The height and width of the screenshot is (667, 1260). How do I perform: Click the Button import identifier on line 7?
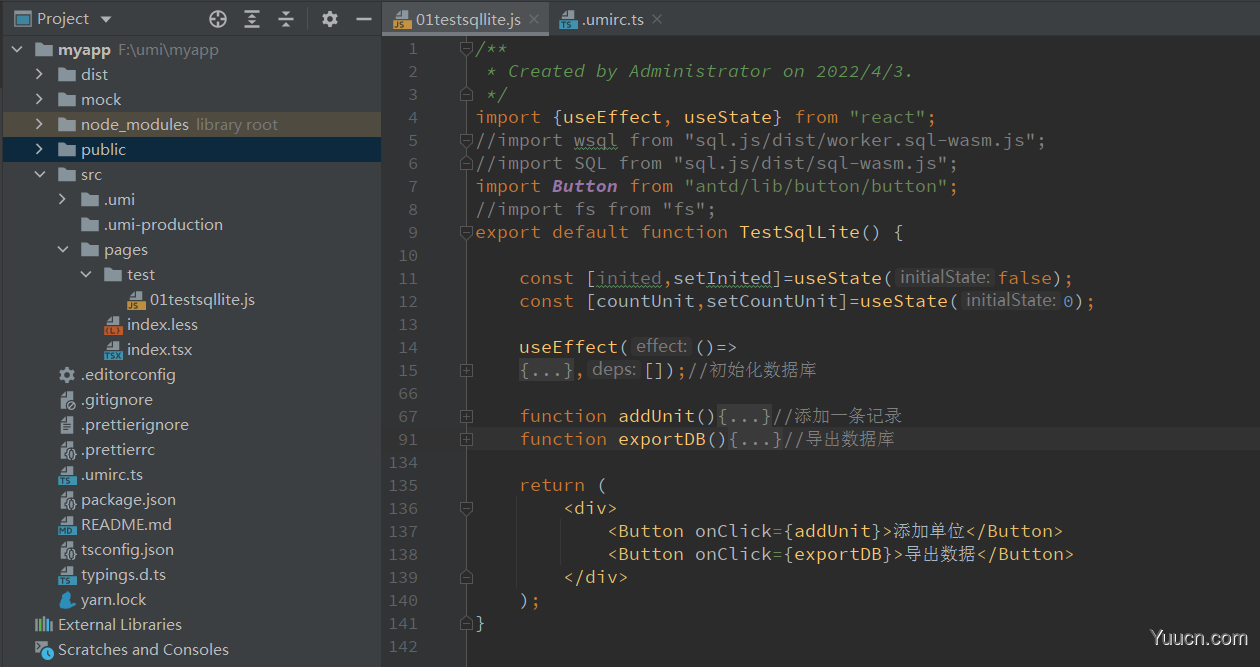pos(585,186)
